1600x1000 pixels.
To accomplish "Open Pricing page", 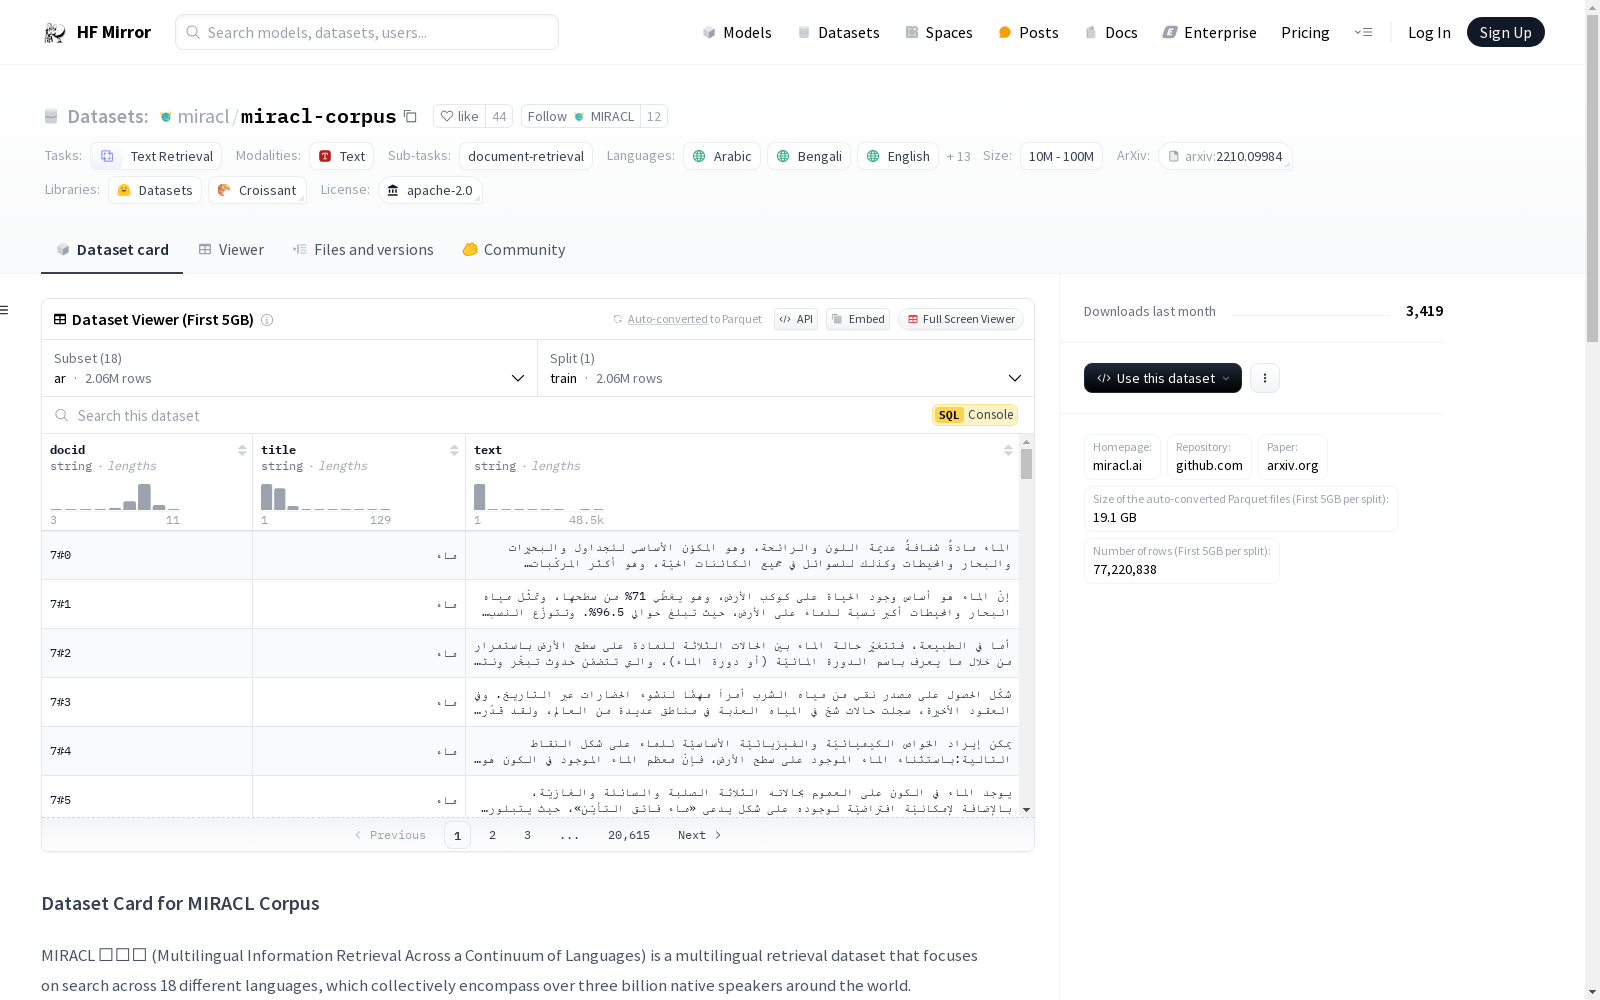I will (1305, 32).
